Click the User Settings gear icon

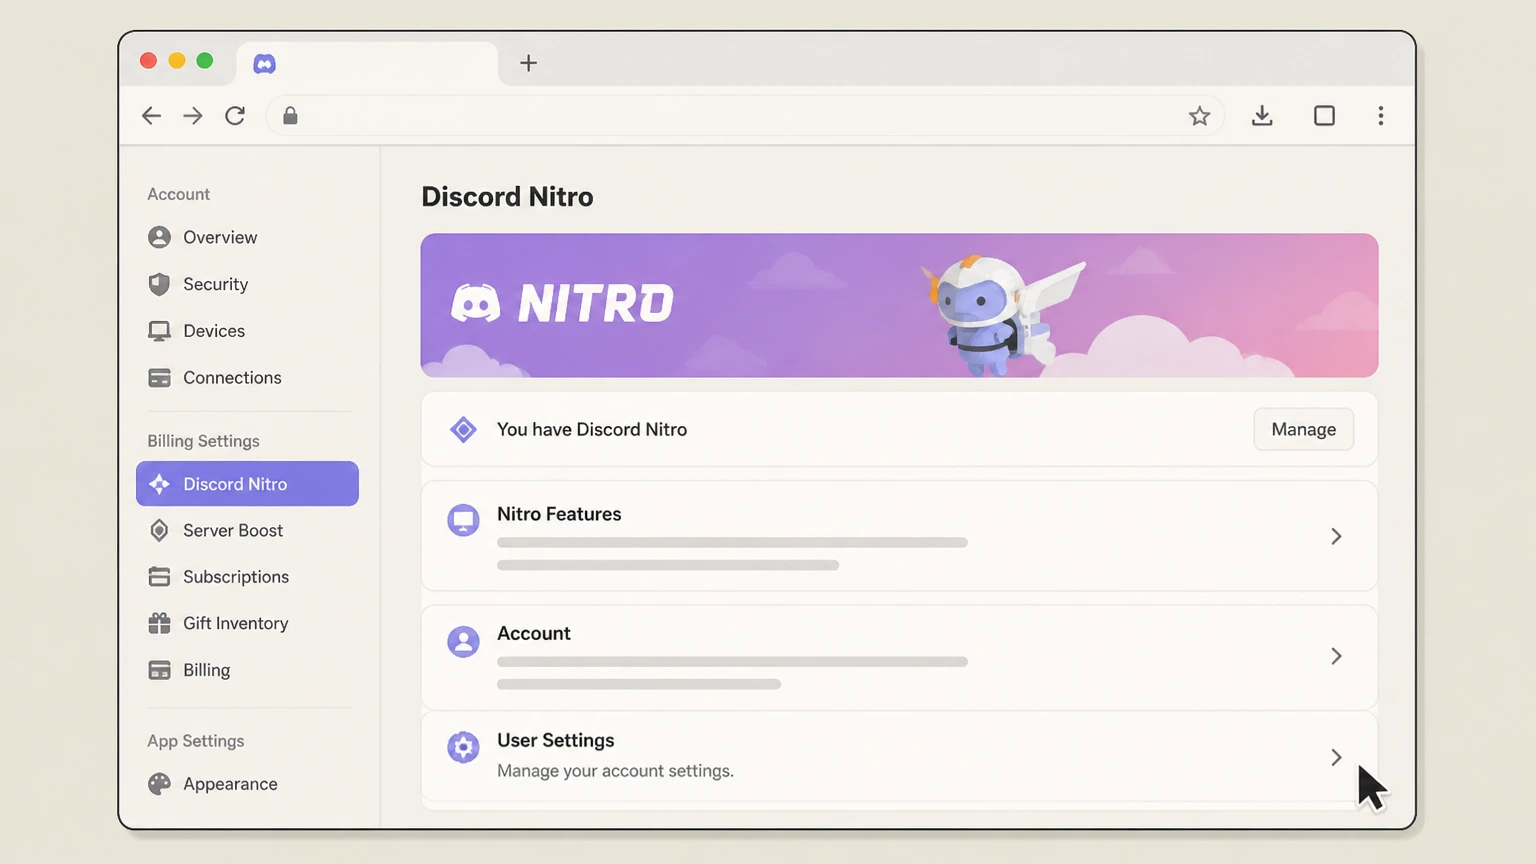[x=463, y=746]
